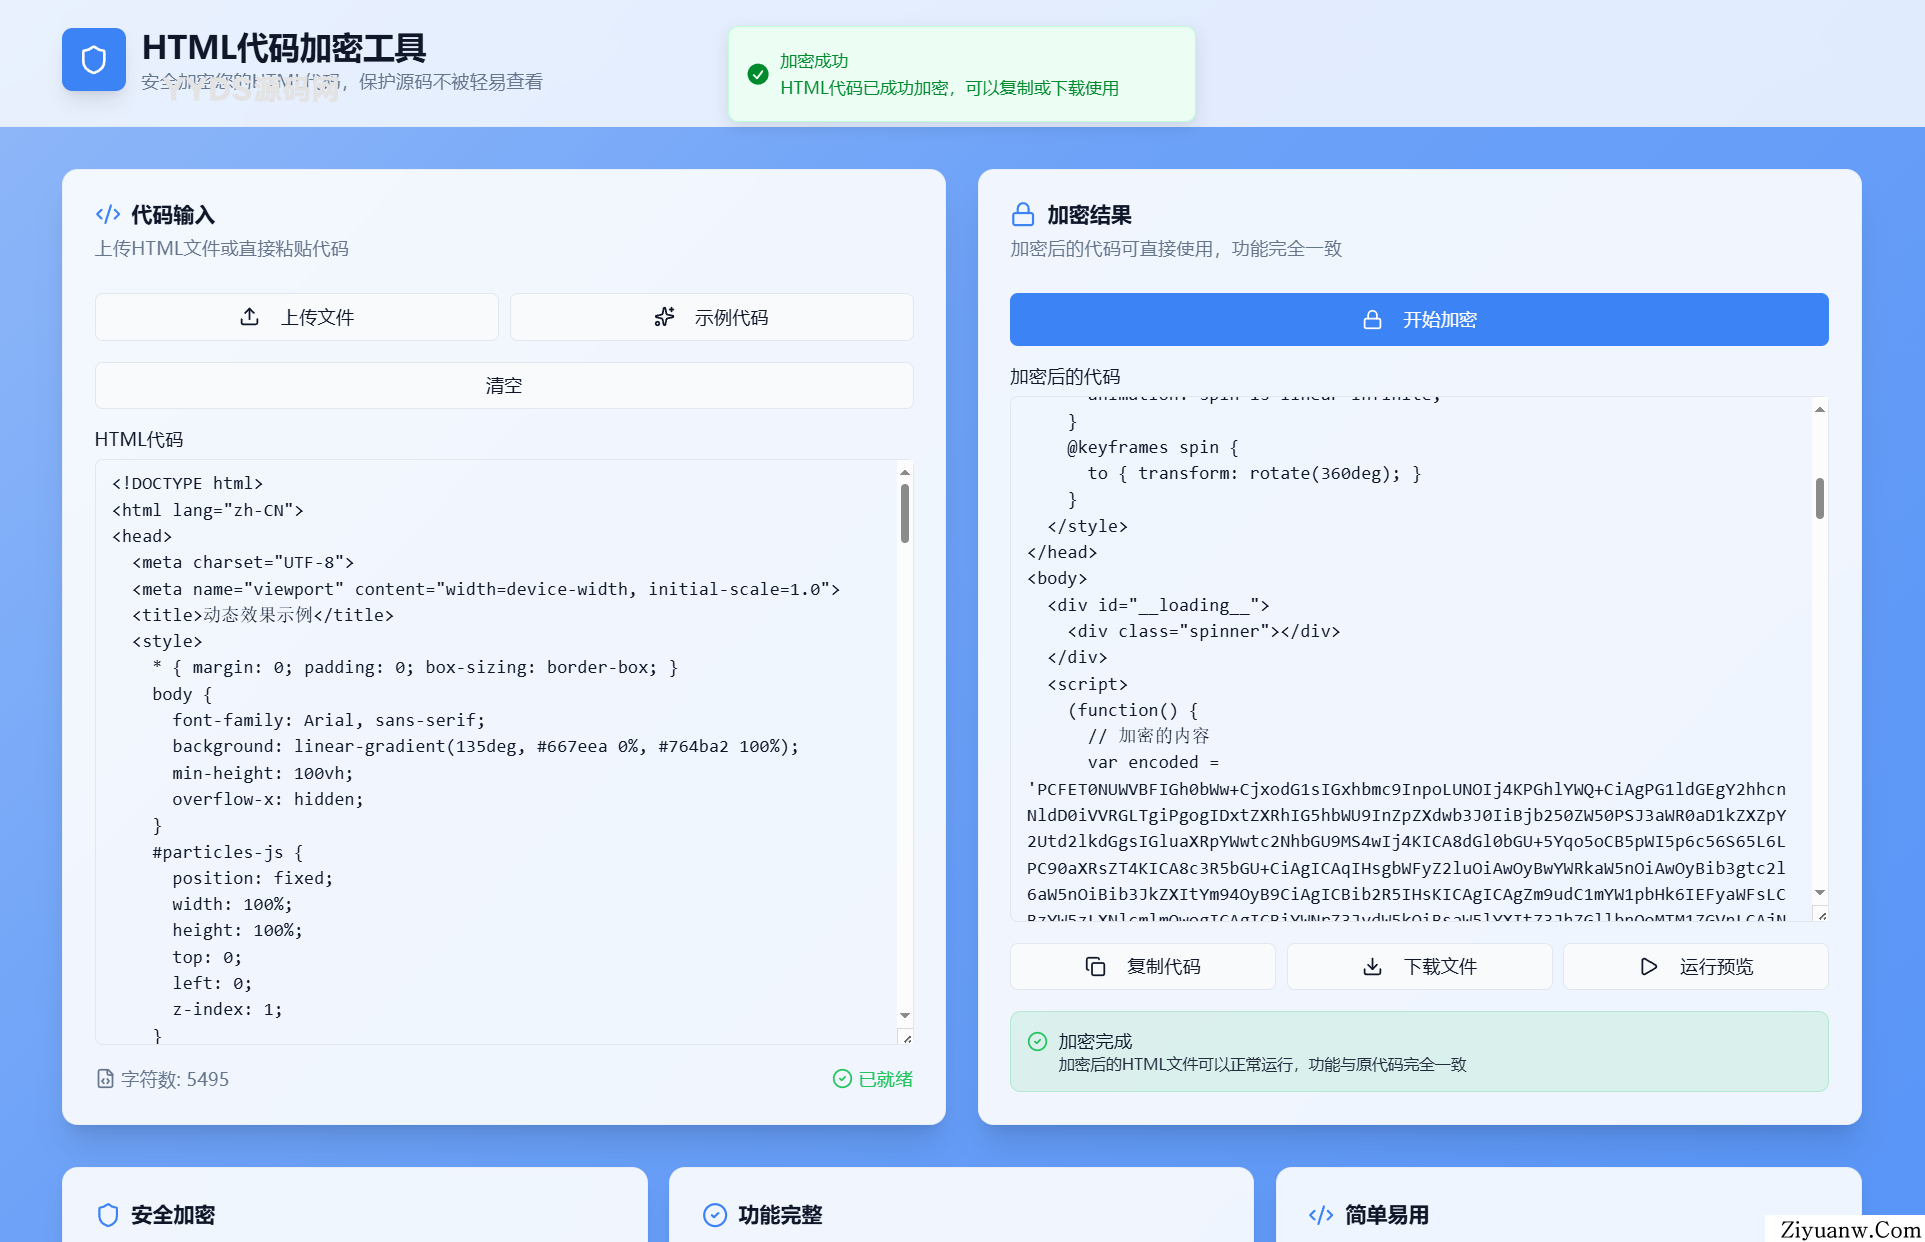Click the lock icon beside 加密结果
The width and height of the screenshot is (1925, 1242).
pyautogui.click(x=1023, y=214)
